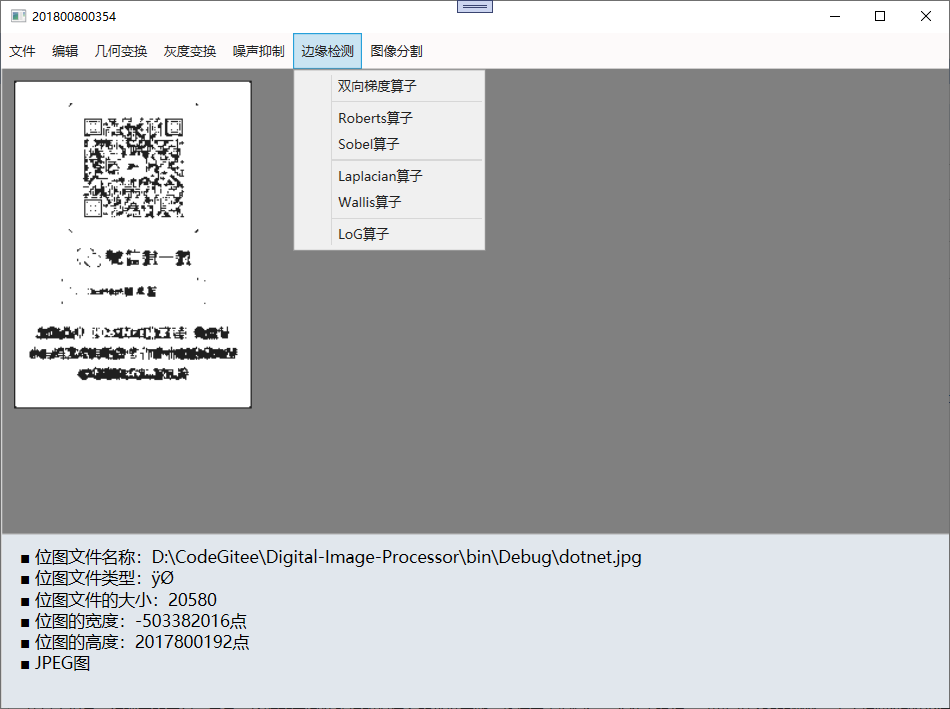Open the 几何变换 menu

(x=121, y=52)
